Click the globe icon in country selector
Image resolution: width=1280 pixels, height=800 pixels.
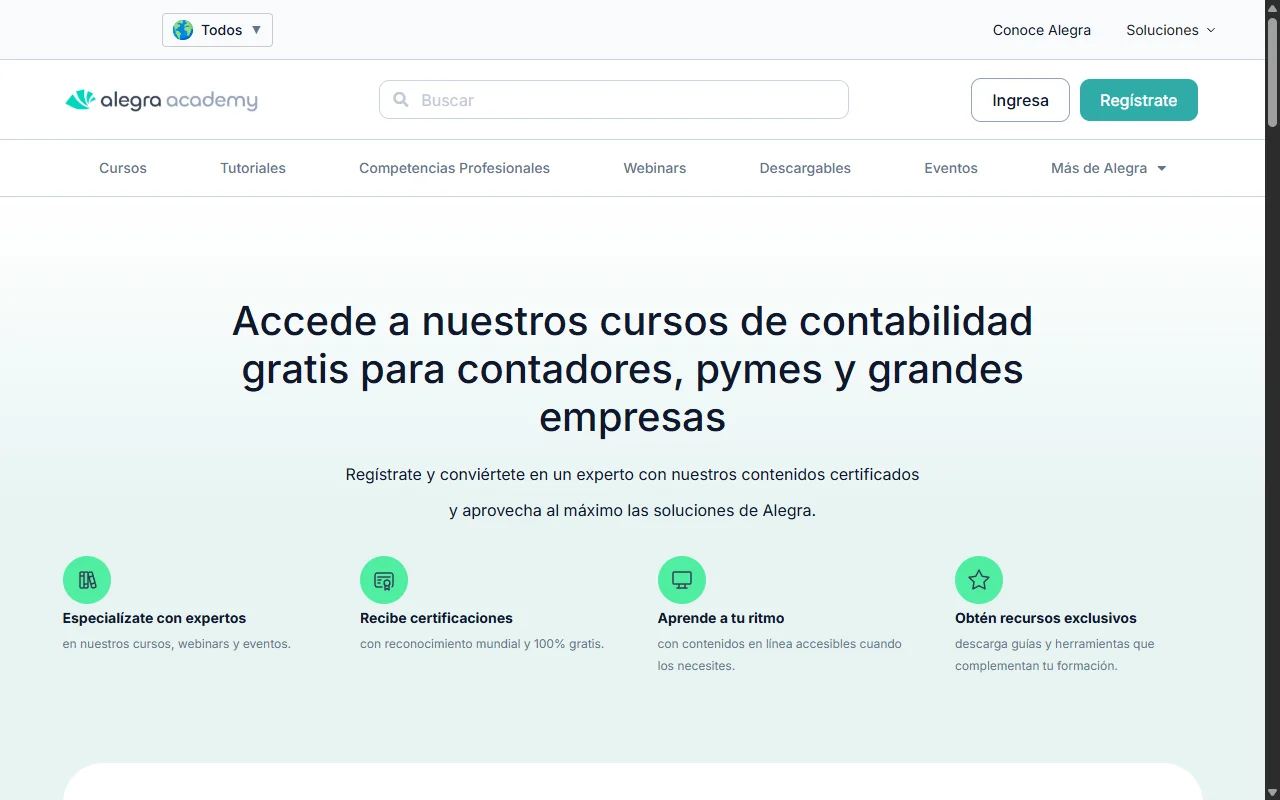[x=183, y=30]
